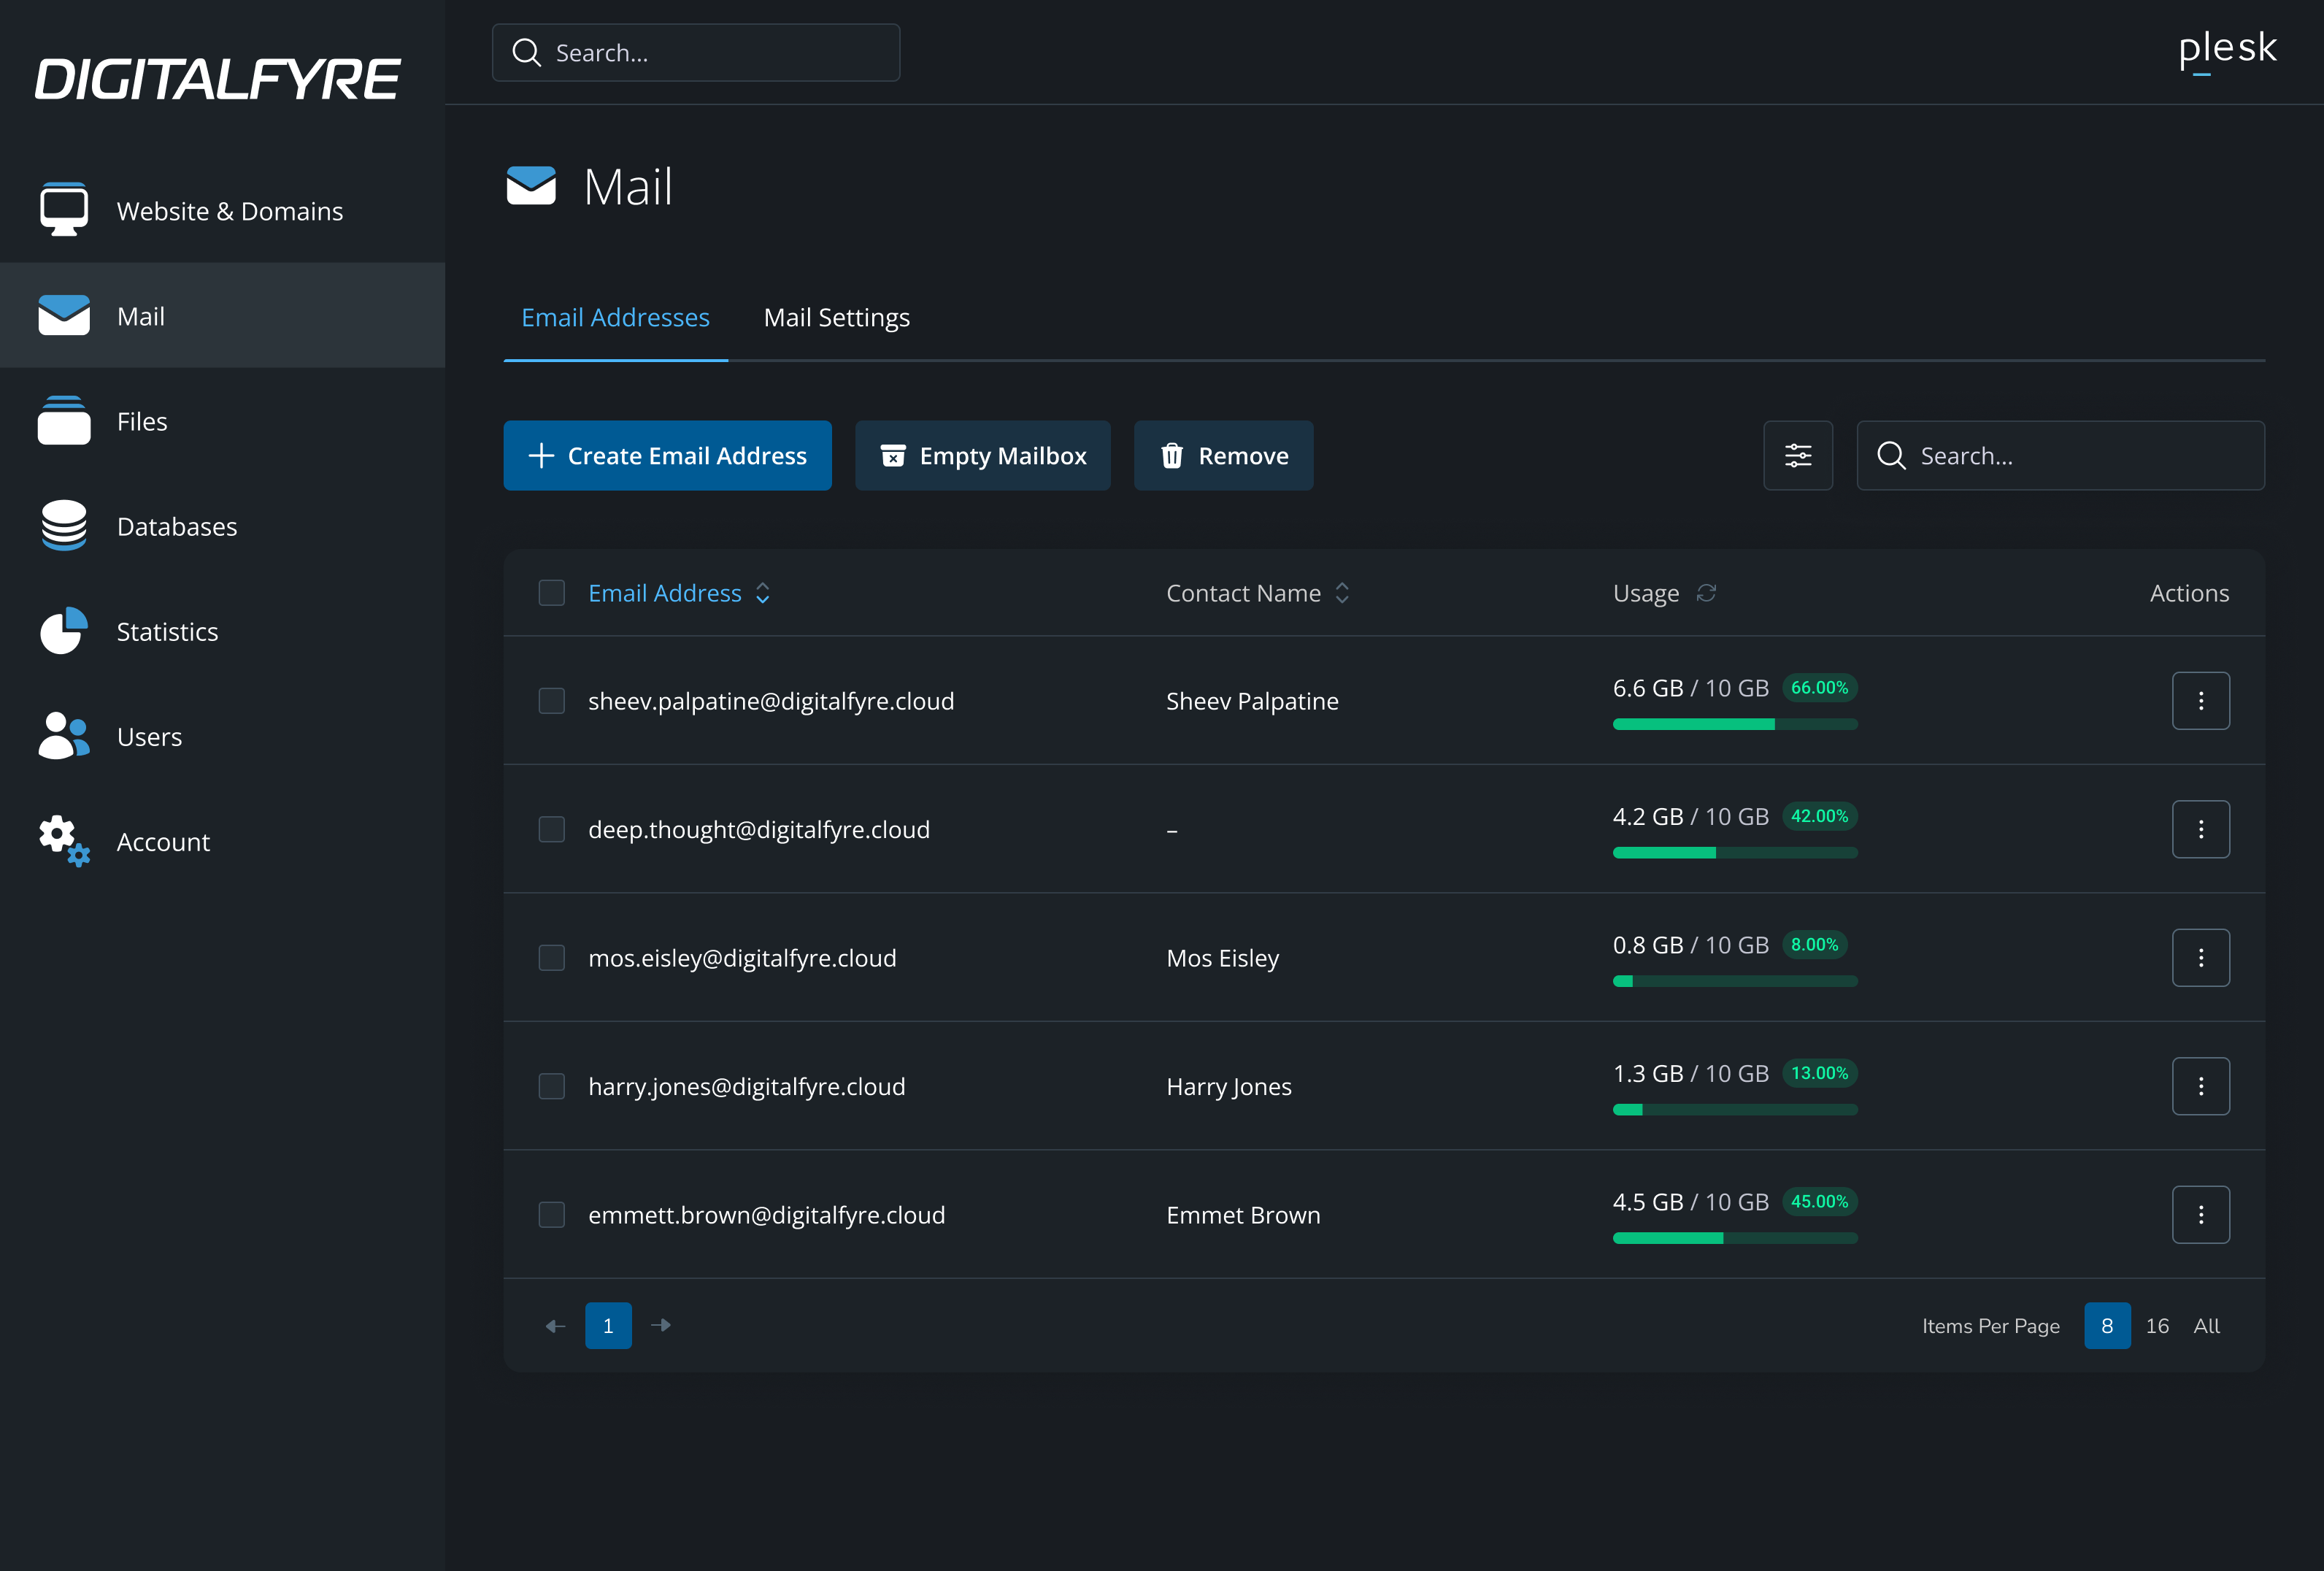Focus the top global search field

point(696,53)
